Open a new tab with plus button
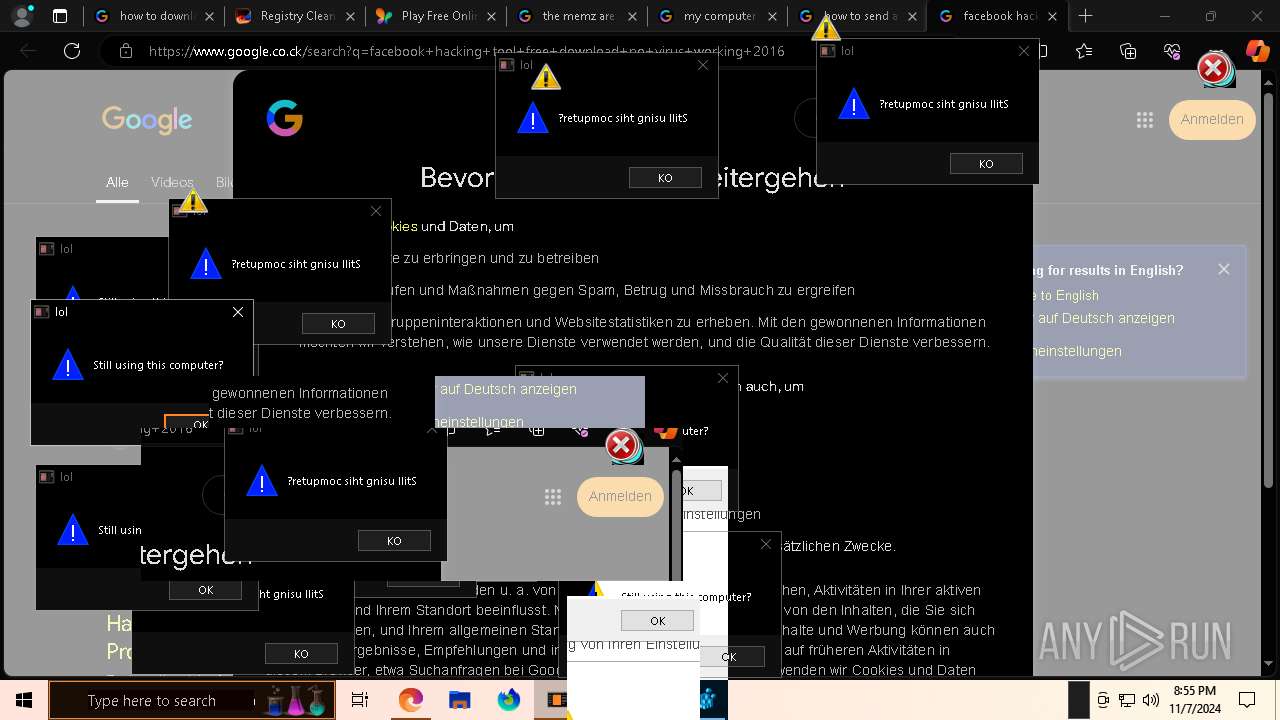The image size is (1280, 720). [1086, 16]
